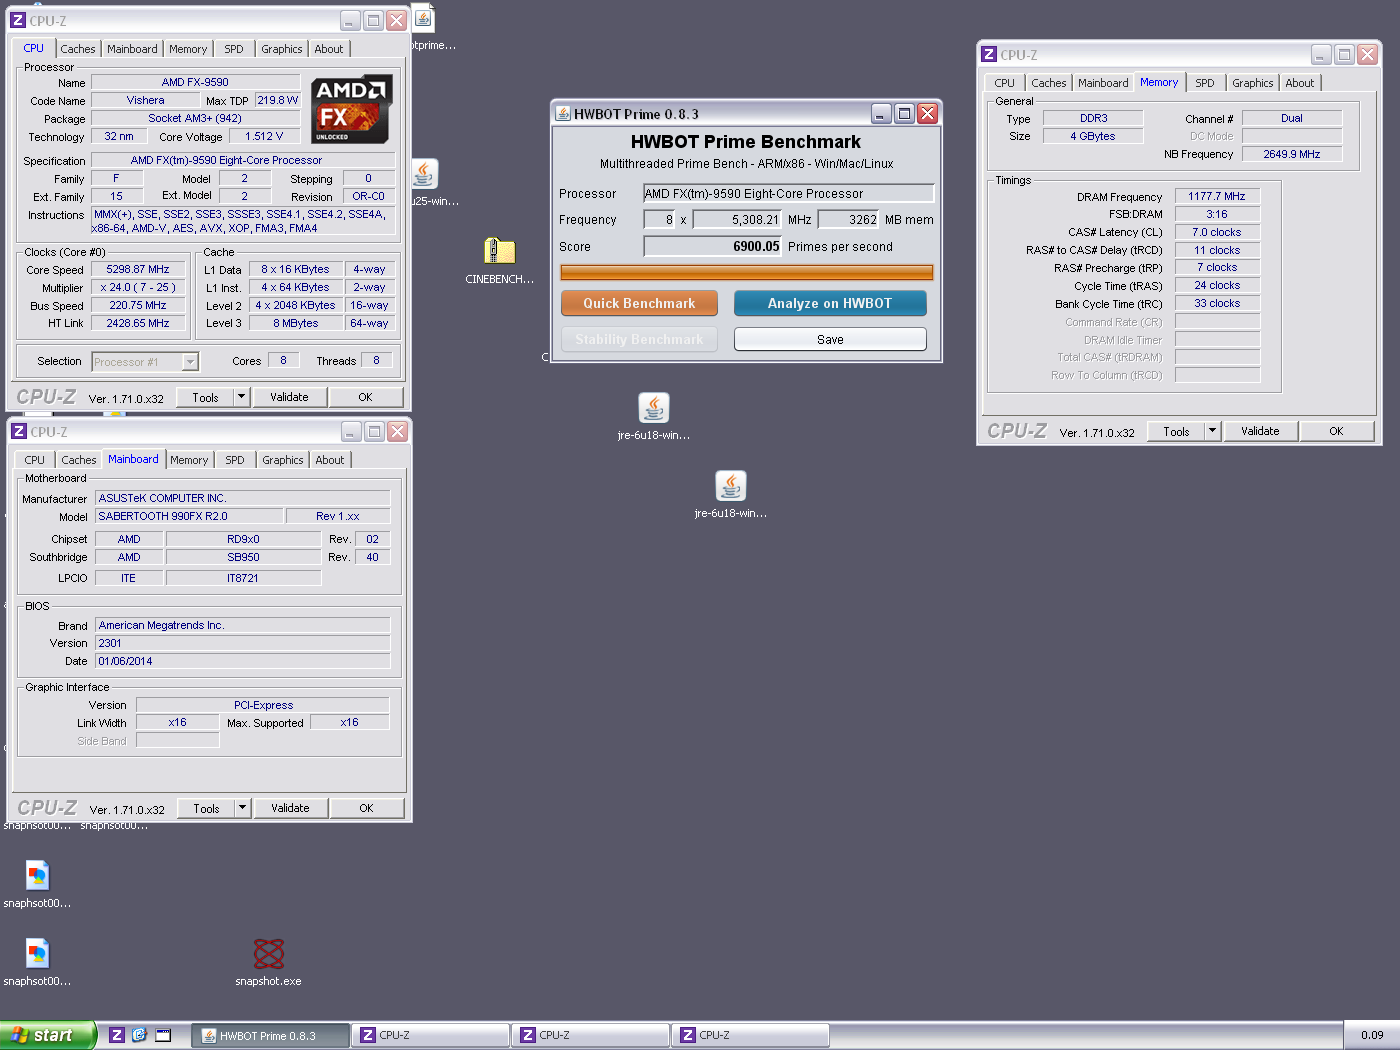
Task: Click the MB mem field showing 3262
Action: point(848,219)
